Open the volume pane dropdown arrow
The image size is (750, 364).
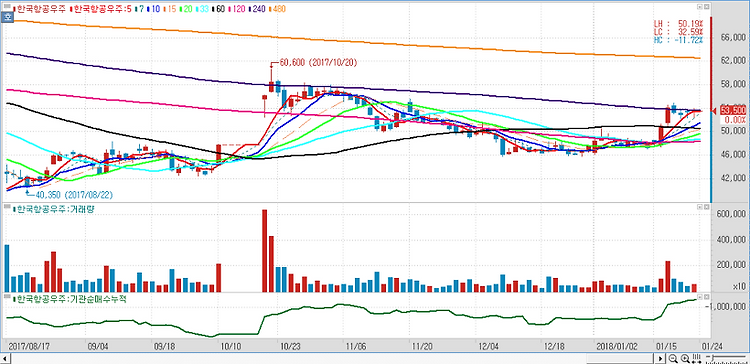[700, 207]
